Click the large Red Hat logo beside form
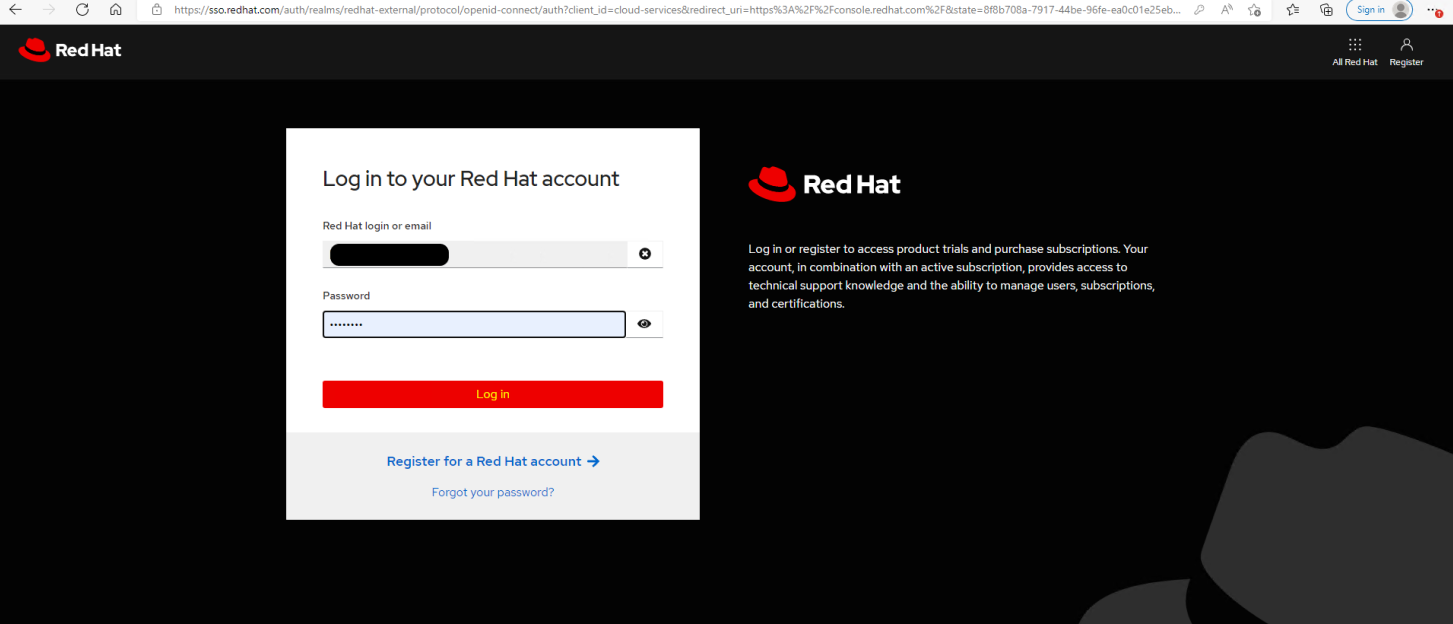Screen dimensions: 1453x624 point(824,184)
